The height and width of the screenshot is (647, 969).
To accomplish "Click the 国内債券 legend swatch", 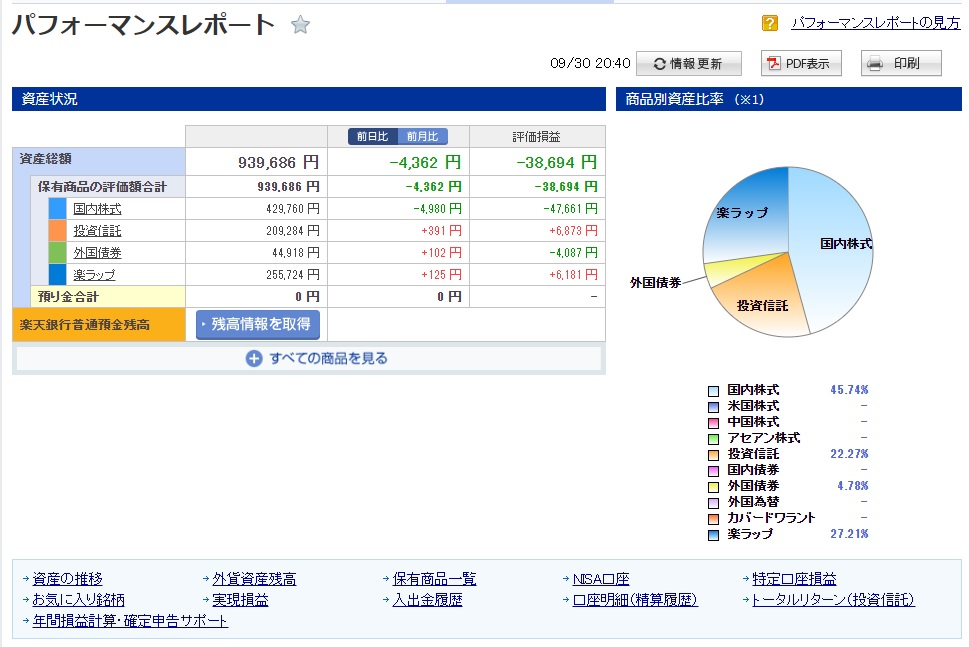I will [x=713, y=471].
